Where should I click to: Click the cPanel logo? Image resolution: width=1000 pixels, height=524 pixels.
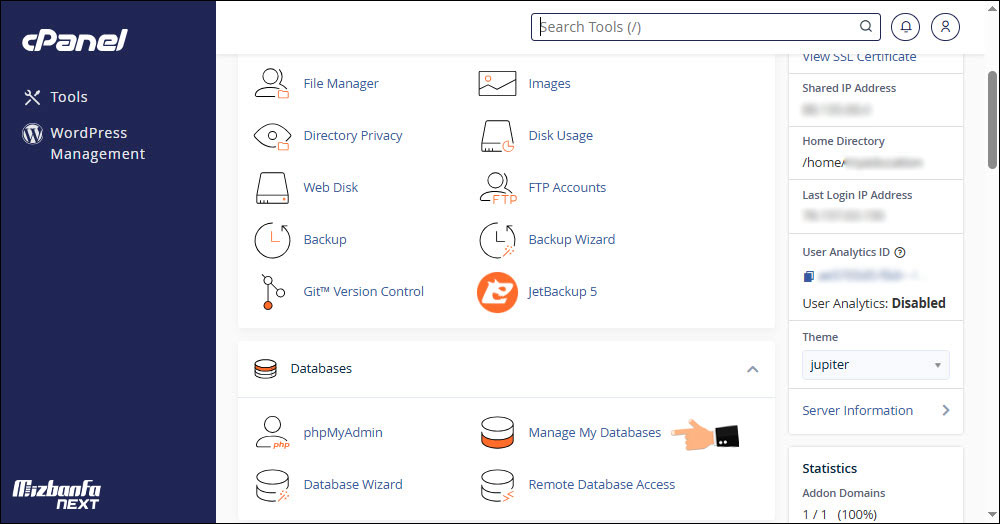point(75,40)
